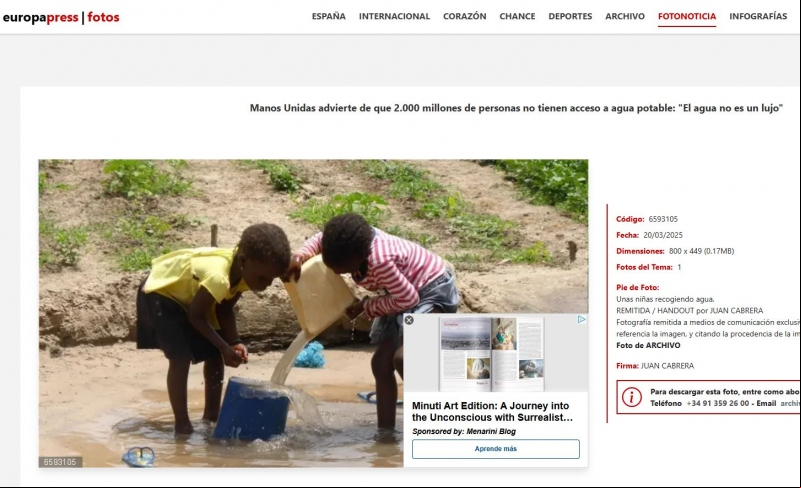Click the archive email link in download box
Screen dimensions: 801x488
790,403
